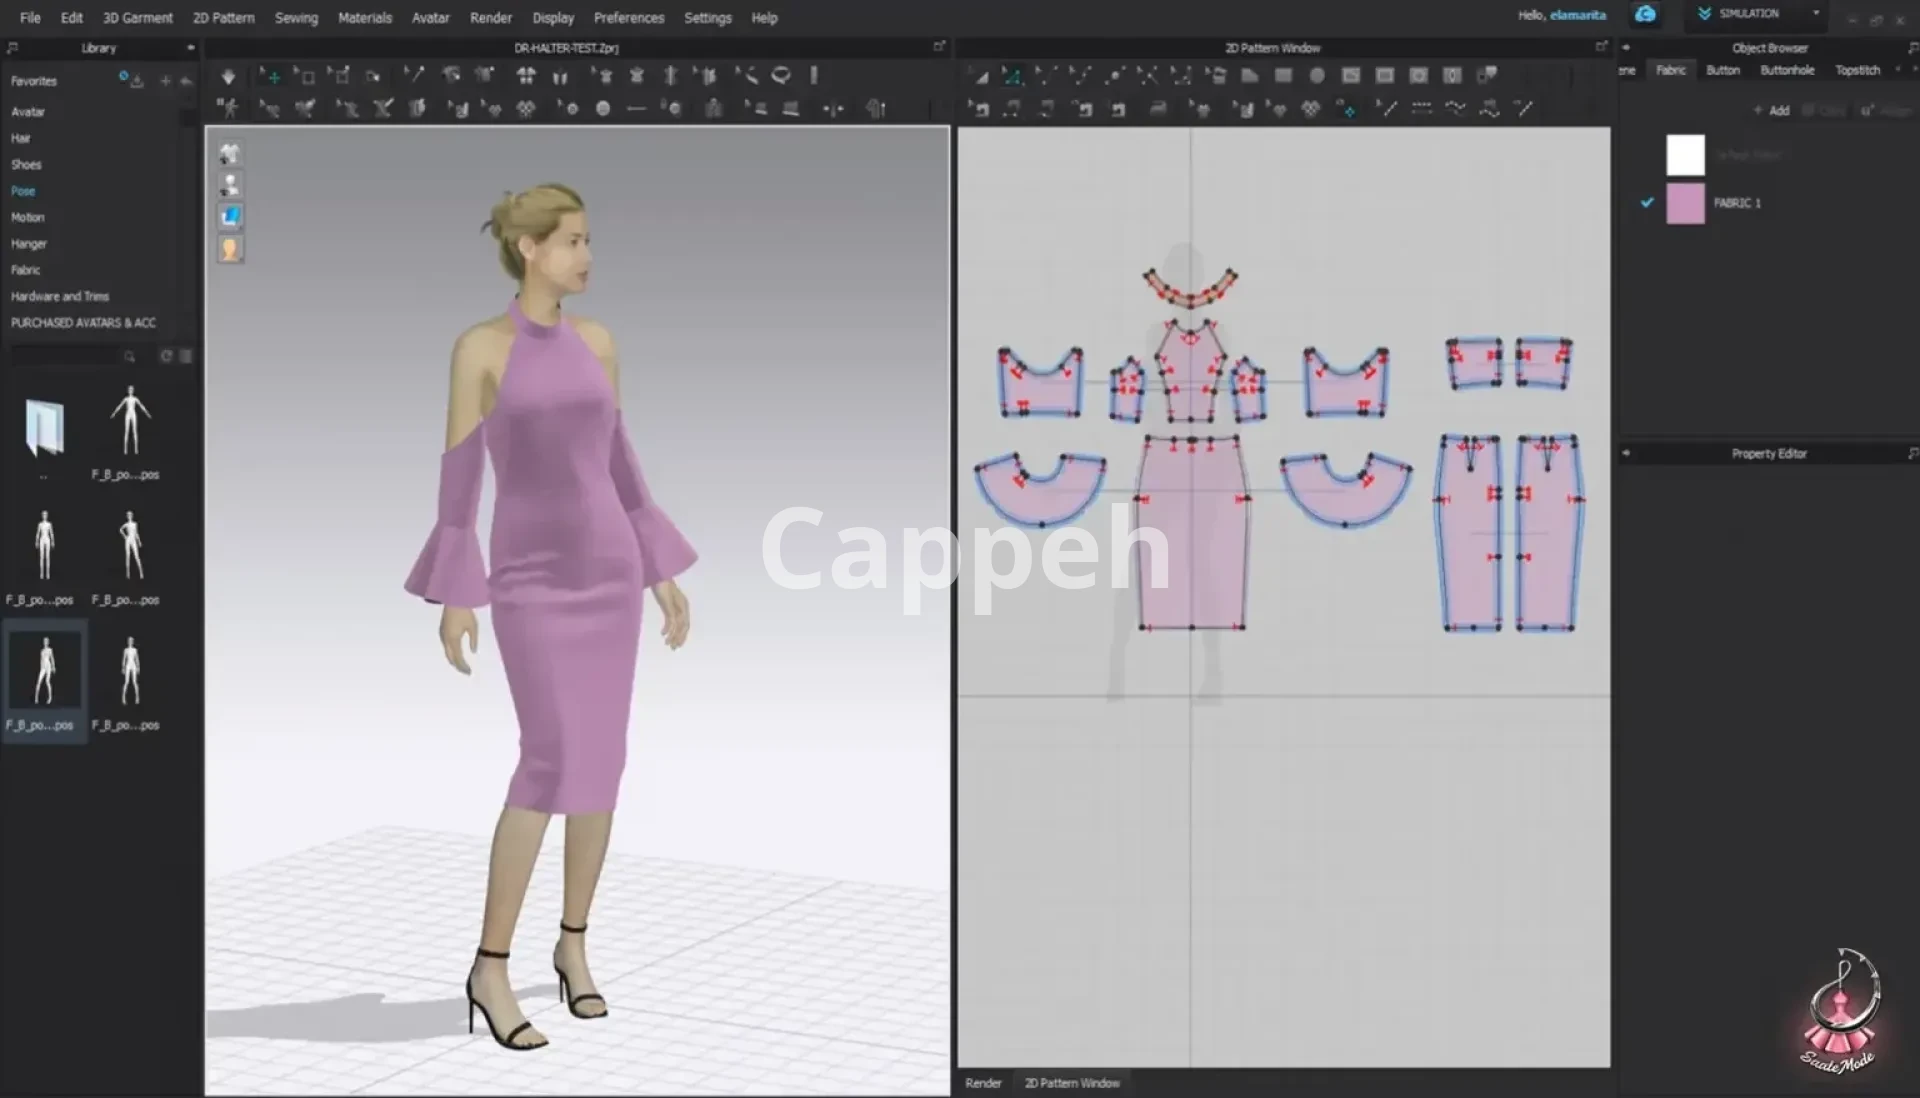Click the Add fabric button
Screen dimensions: 1920x1098
1771,110
